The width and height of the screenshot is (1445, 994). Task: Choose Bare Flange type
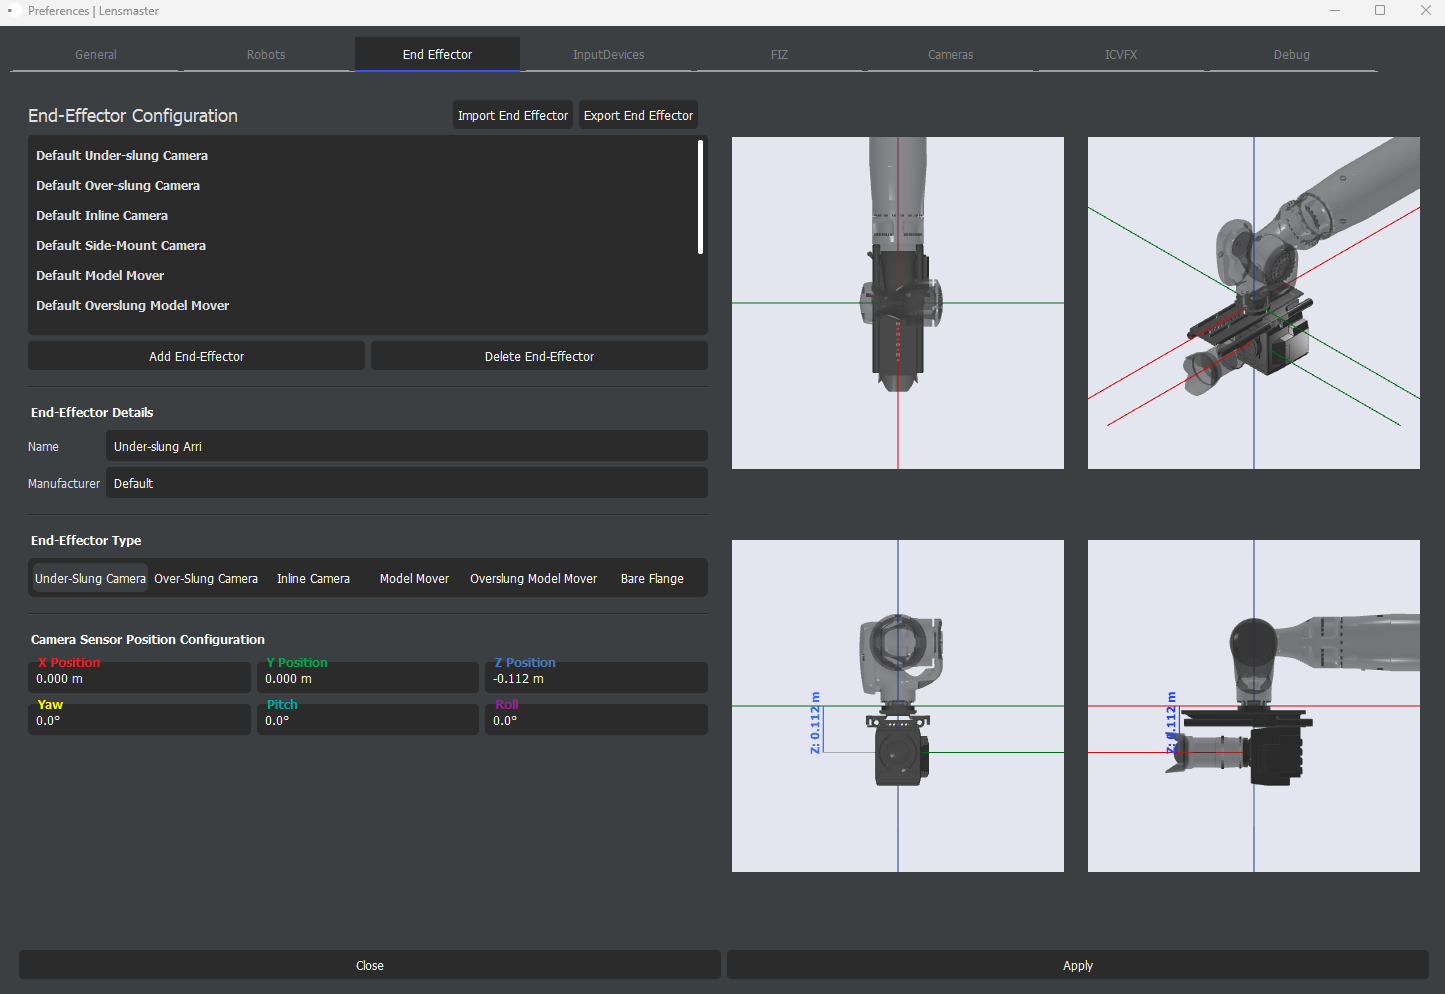click(x=652, y=578)
